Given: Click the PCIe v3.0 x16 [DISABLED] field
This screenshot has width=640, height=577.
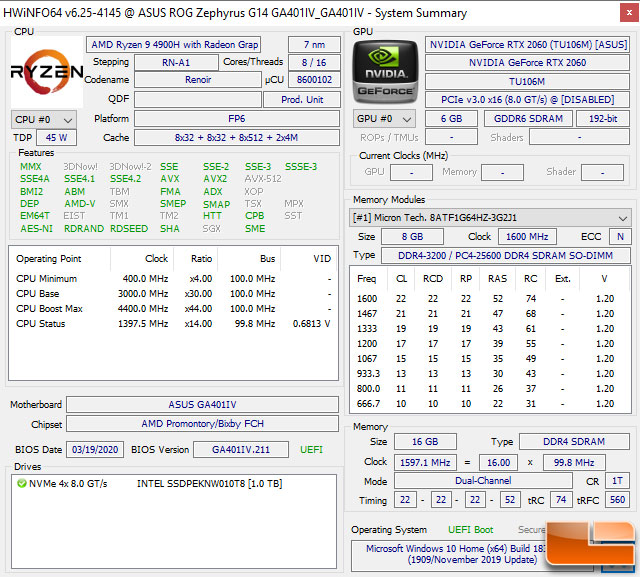Looking at the screenshot, I should (x=527, y=100).
